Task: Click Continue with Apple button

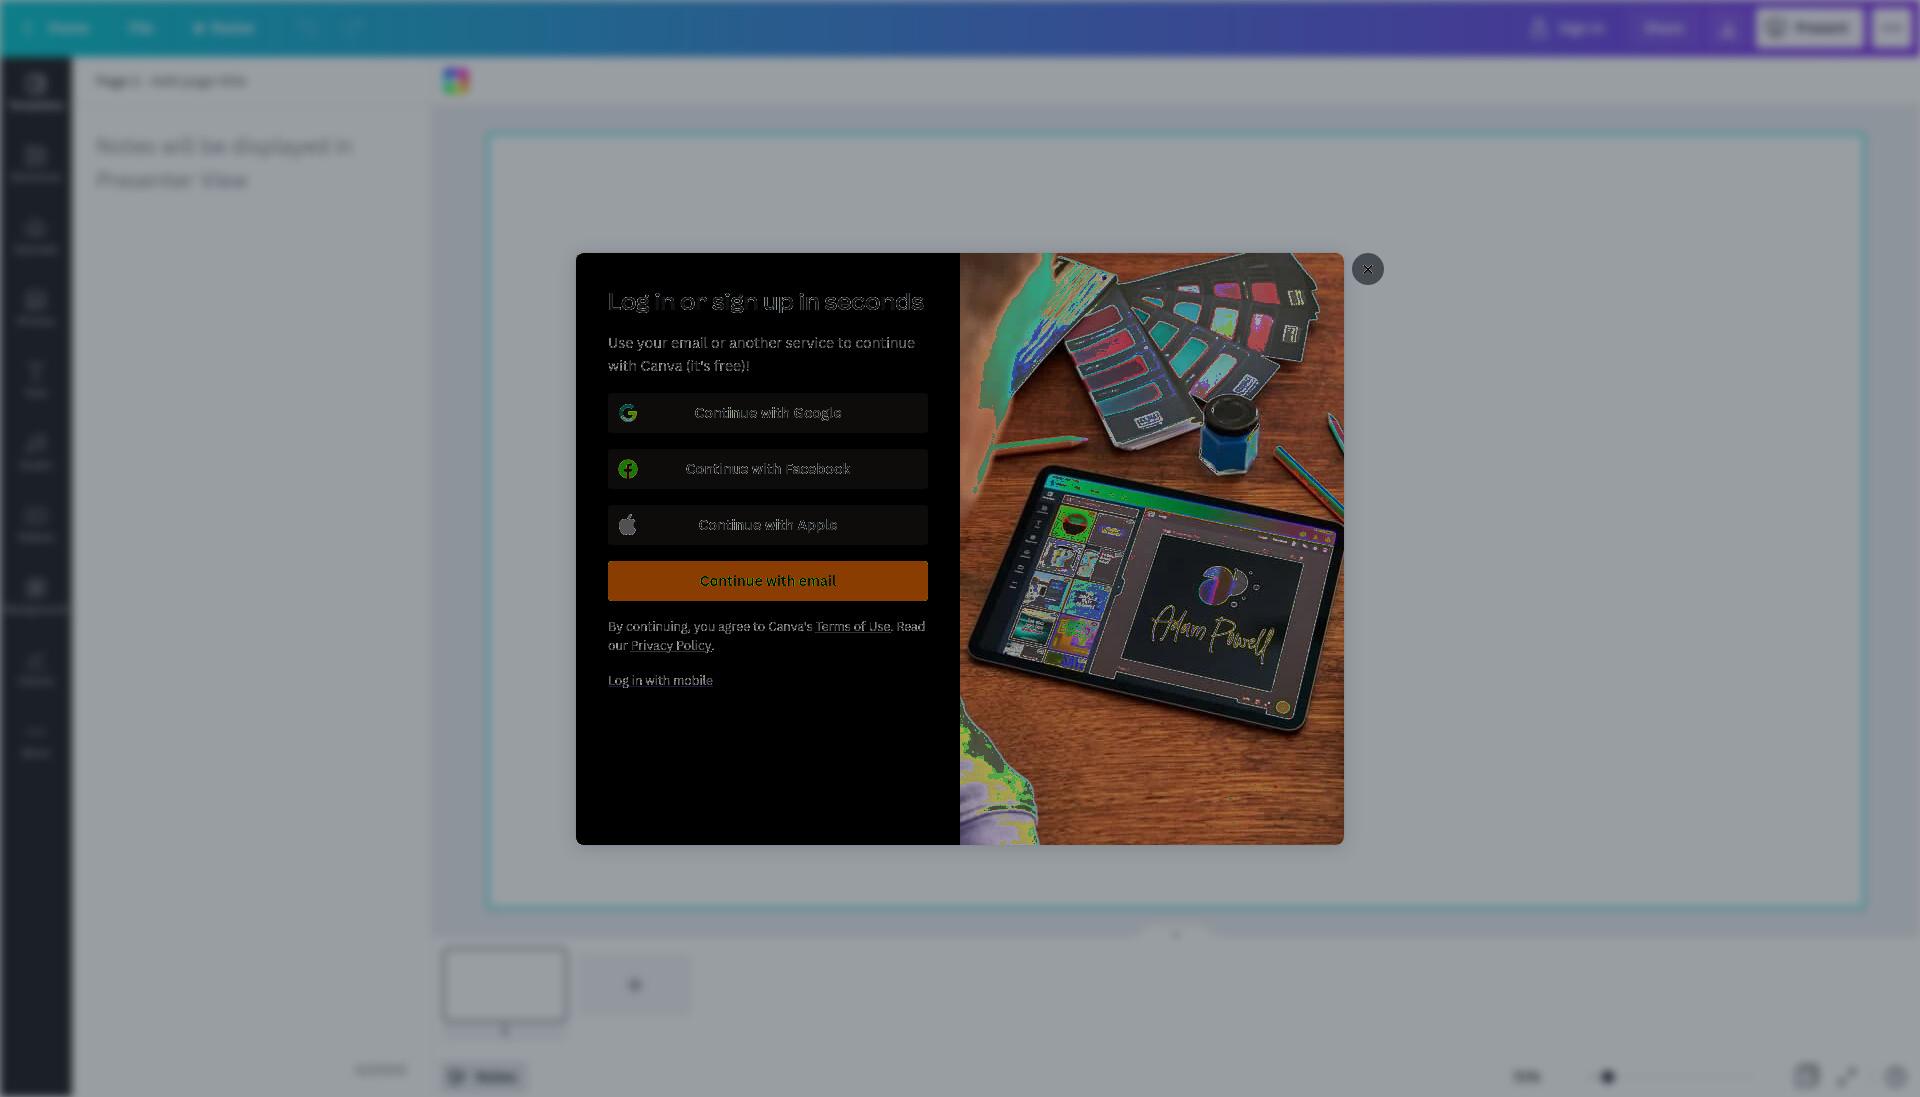Action: 767,525
